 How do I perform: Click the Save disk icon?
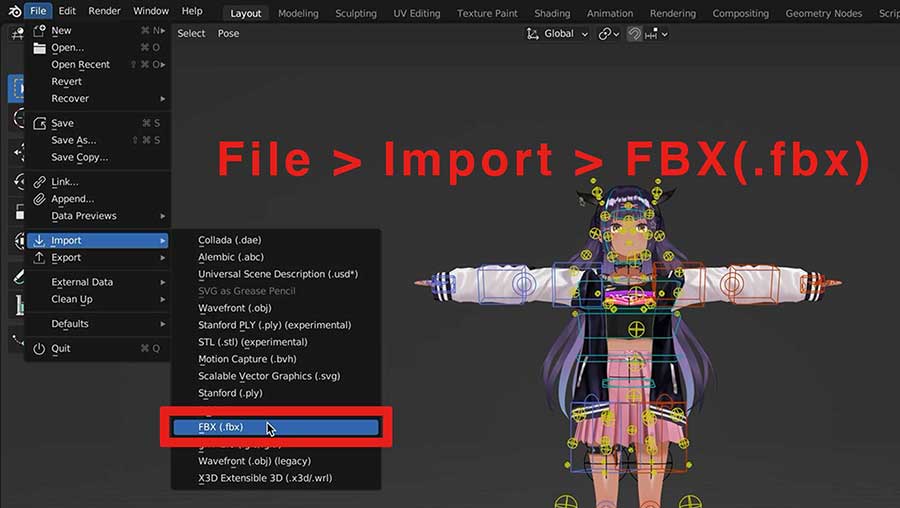[x=39, y=123]
